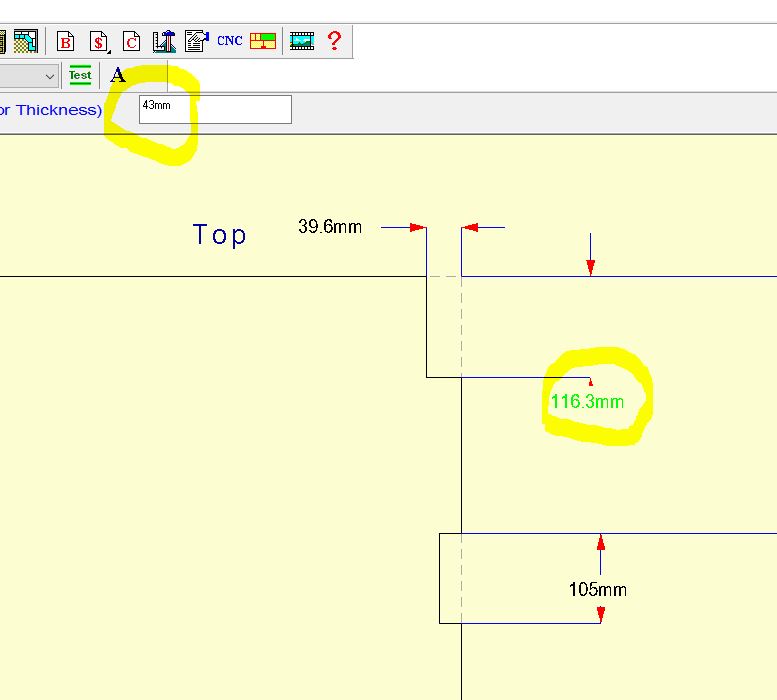Select the 39.6mm dimension label

pyautogui.click(x=330, y=227)
